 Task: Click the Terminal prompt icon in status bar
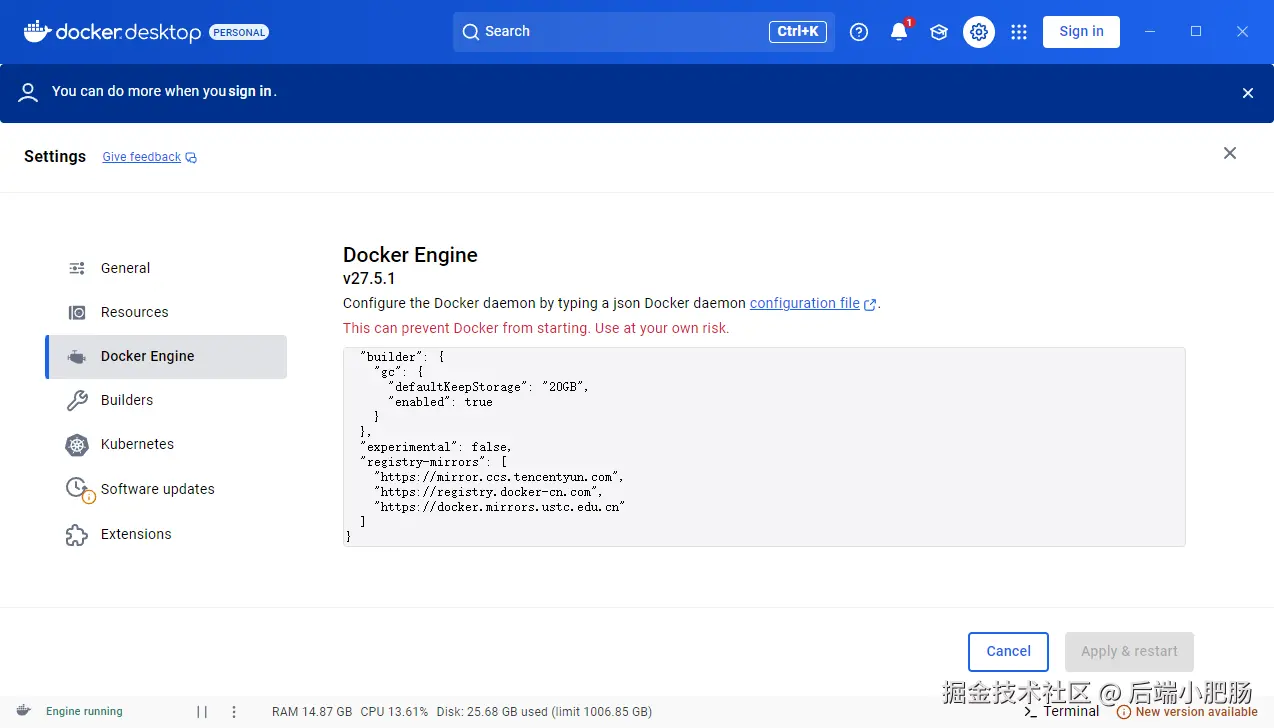click(1030, 712)
